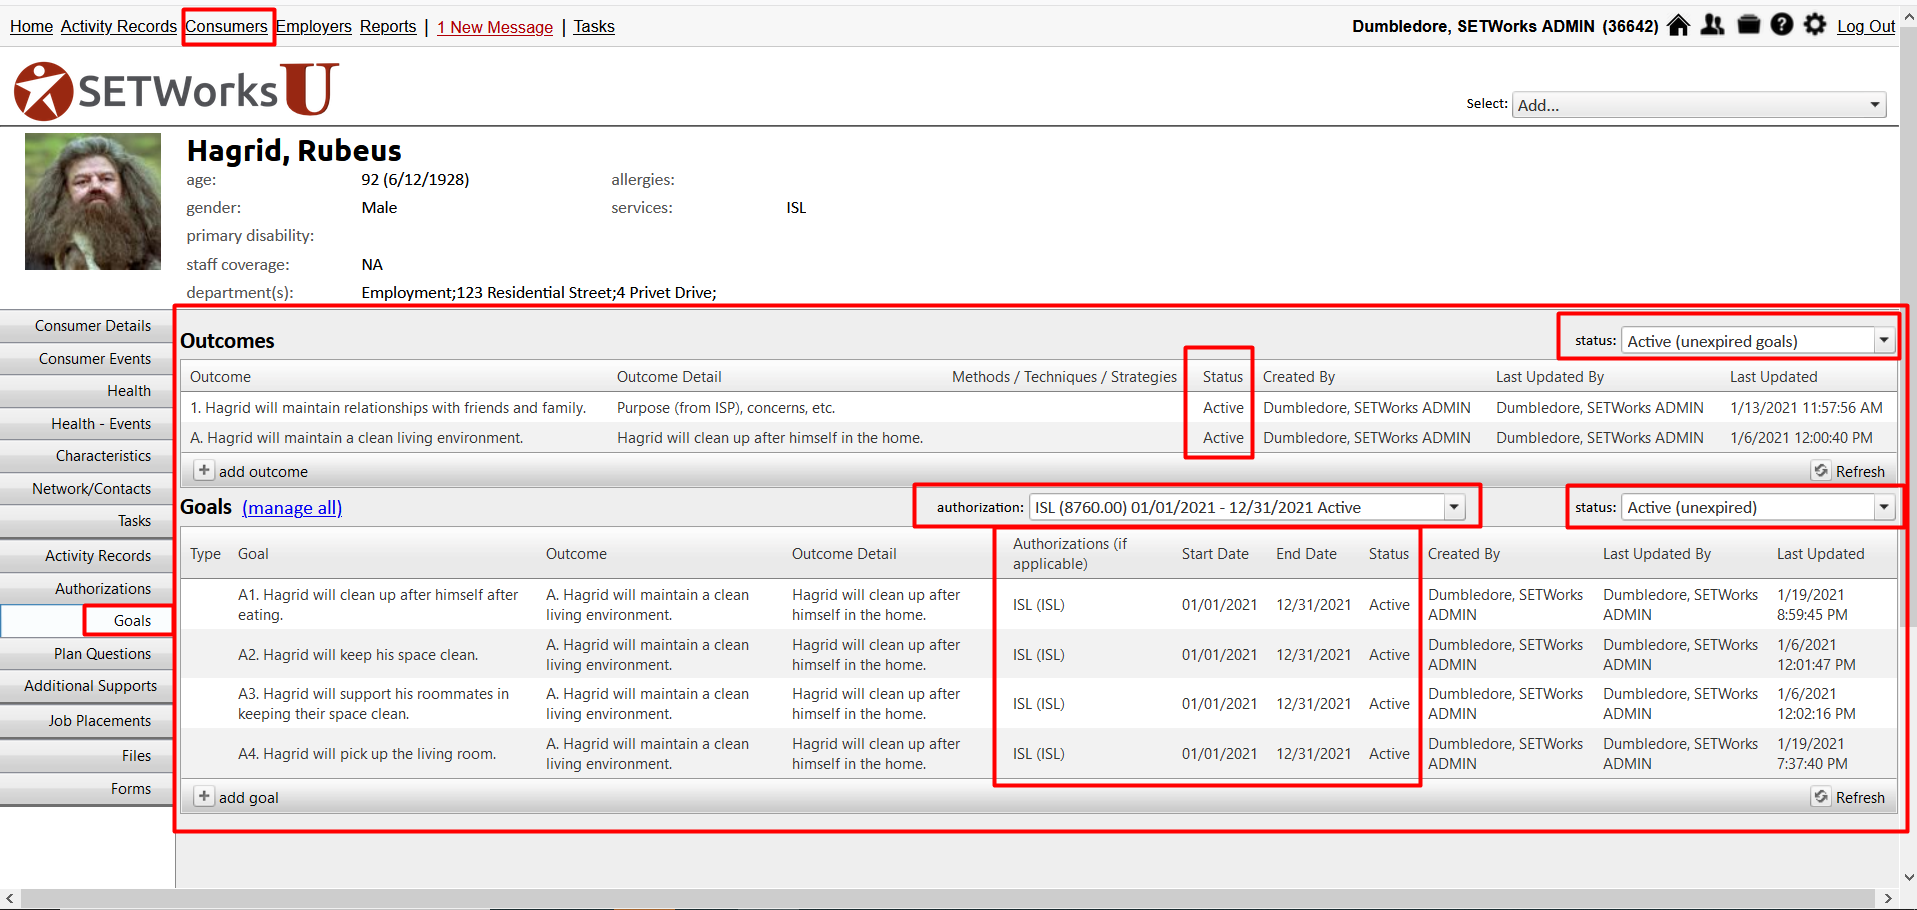The image size is (1917, 910).
Task: Expand the Goals authorization dropdown
Action: [x=1247, y=508]
